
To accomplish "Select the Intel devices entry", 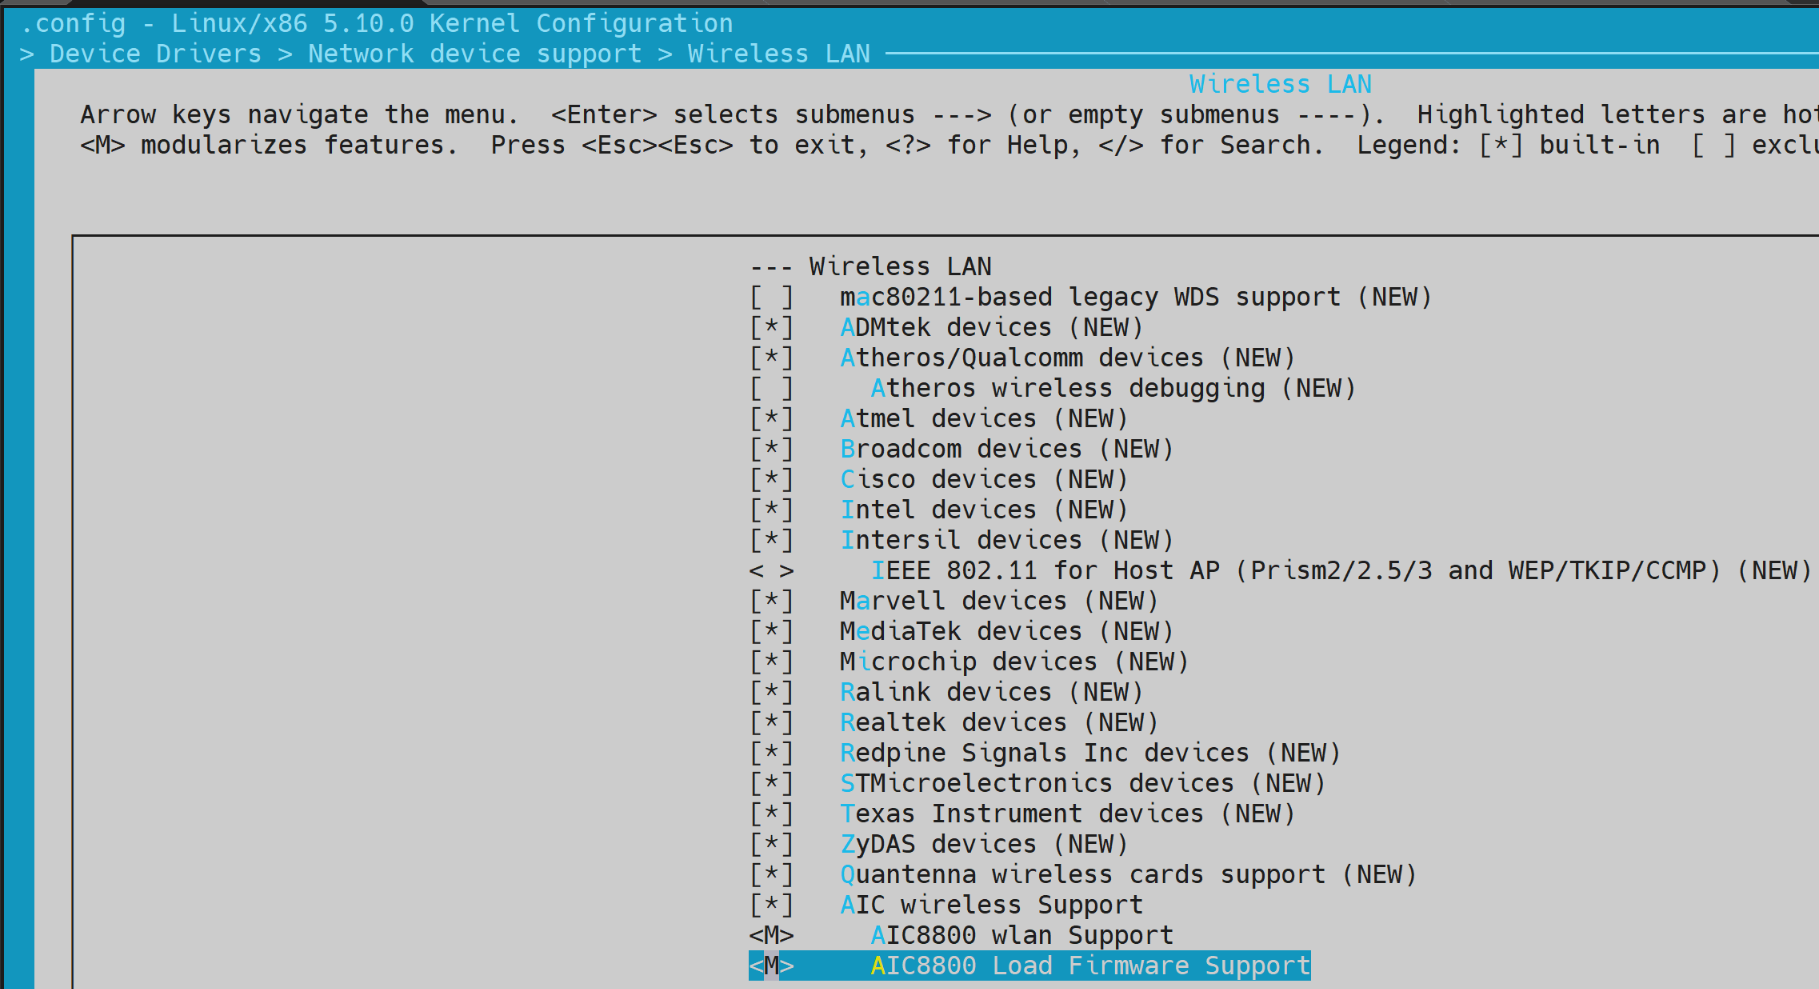I will 984,510.
